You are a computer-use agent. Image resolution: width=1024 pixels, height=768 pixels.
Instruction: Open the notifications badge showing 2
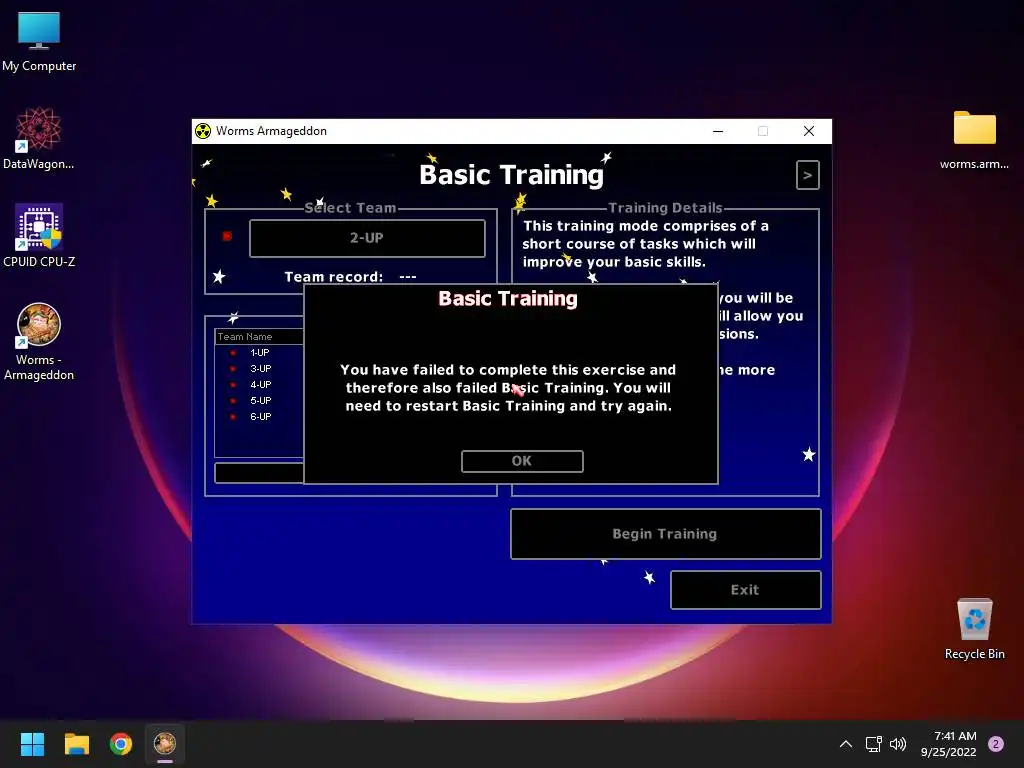(x=996, y=744)
